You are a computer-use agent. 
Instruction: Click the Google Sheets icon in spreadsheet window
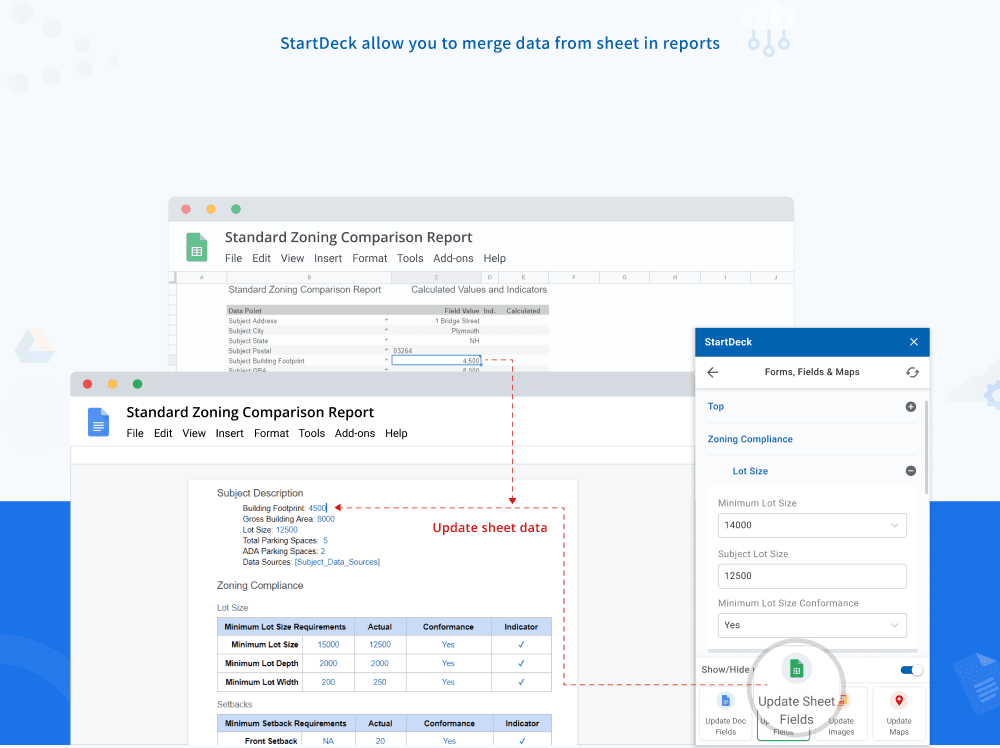(x=196, y=247)
